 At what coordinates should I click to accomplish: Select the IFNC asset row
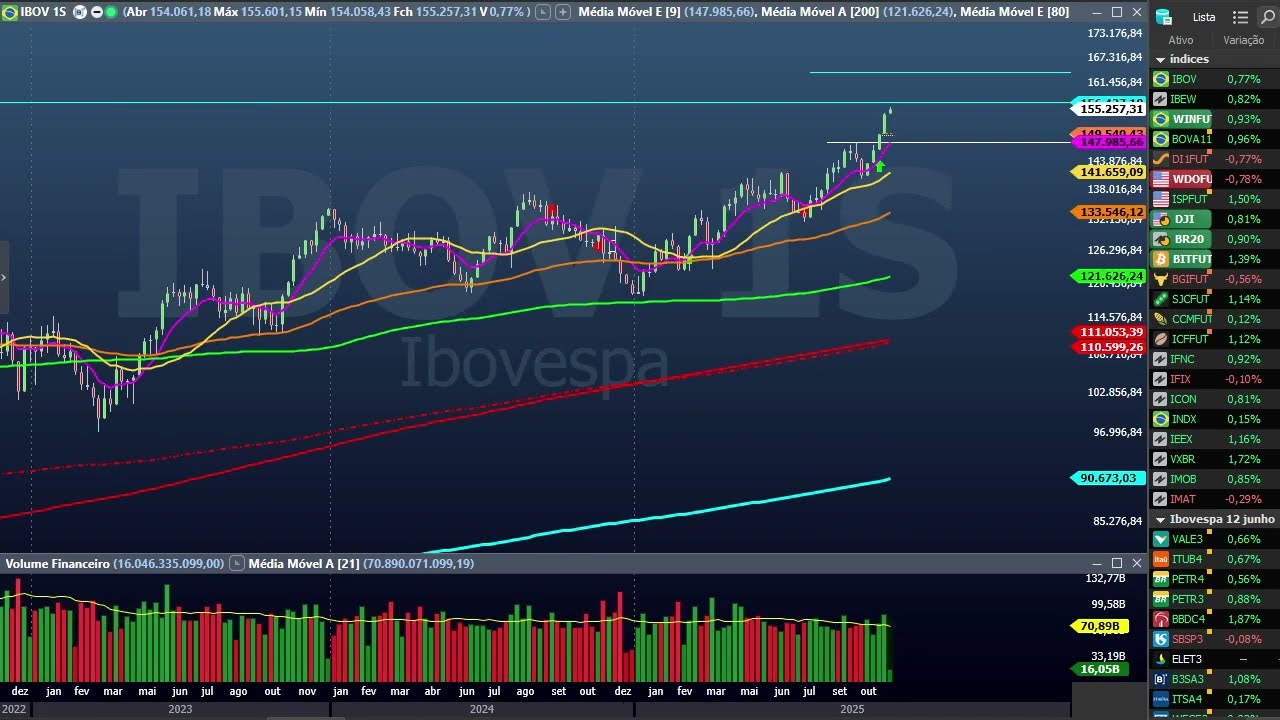click(x=1215, y=359)
